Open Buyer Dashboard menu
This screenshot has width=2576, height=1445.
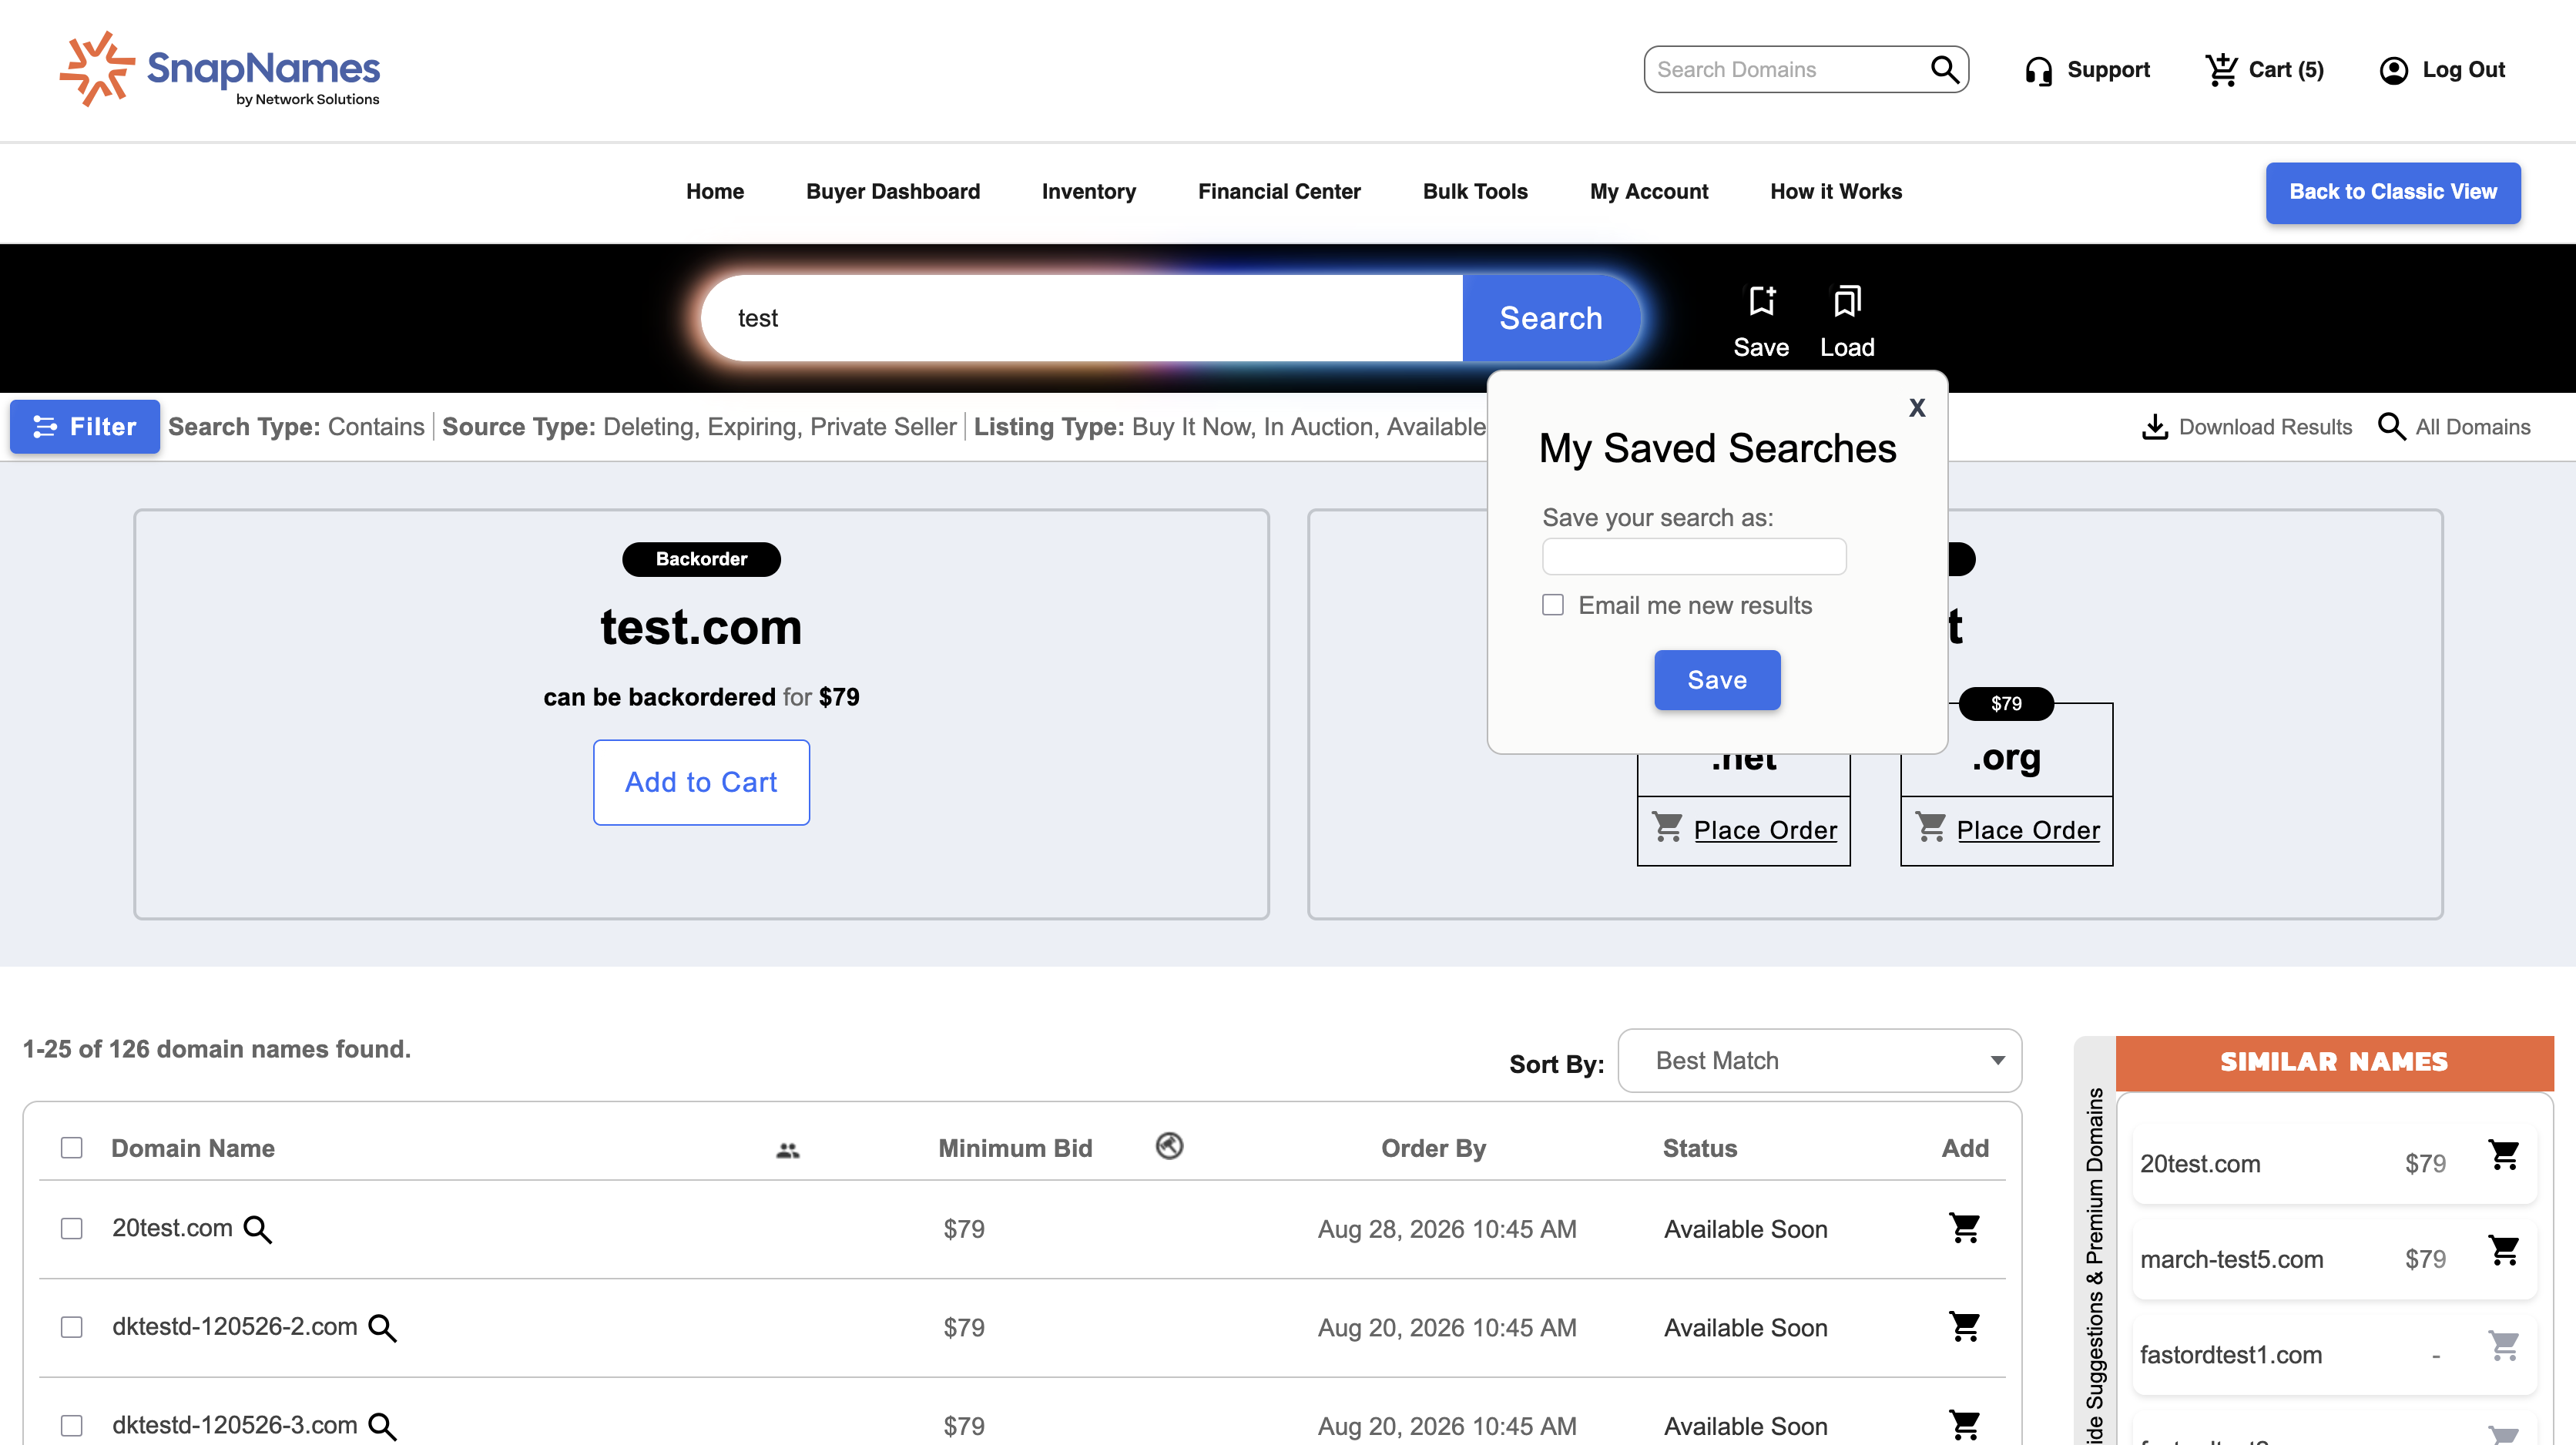(893, 191)
